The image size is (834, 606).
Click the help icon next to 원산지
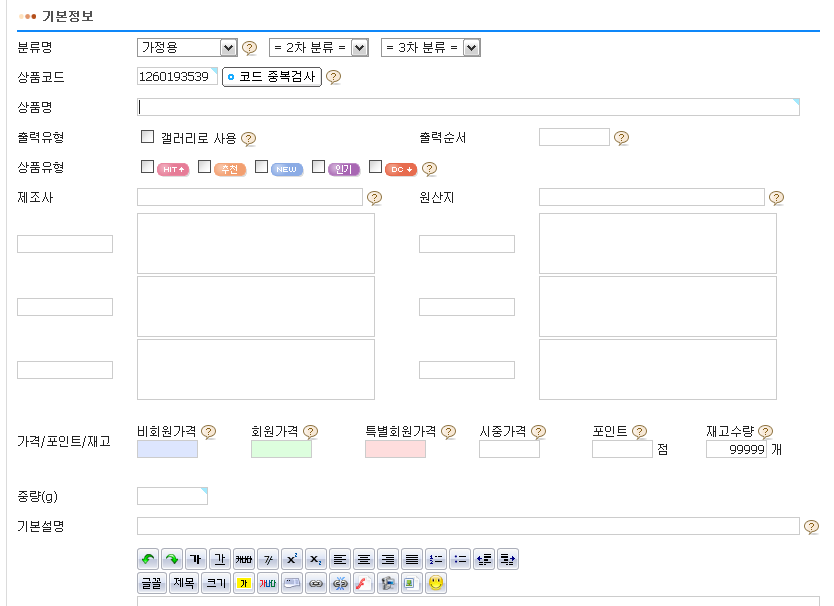pos(776,198)
